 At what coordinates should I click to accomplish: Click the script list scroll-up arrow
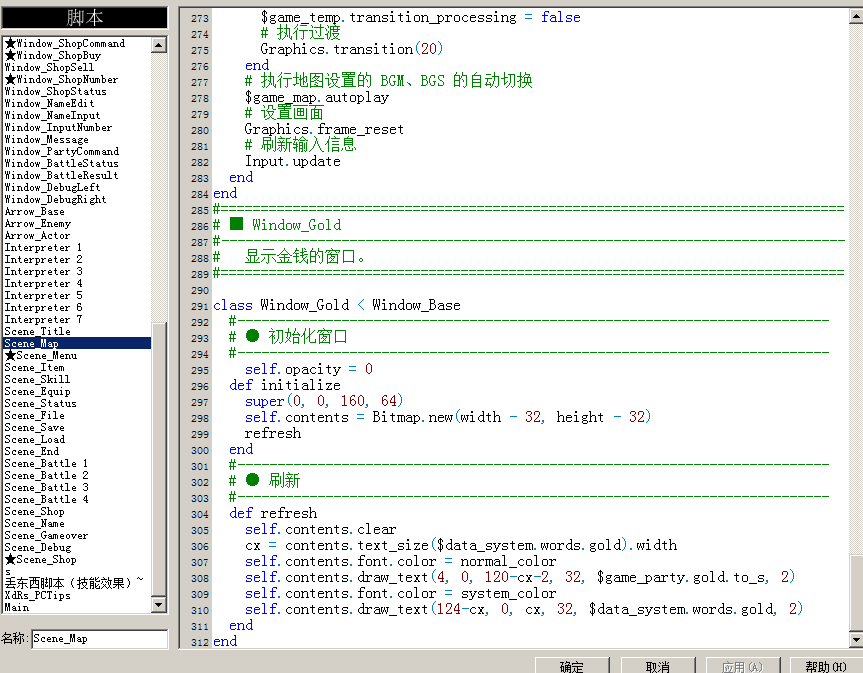pyautogui.click(x=159, y=45)
